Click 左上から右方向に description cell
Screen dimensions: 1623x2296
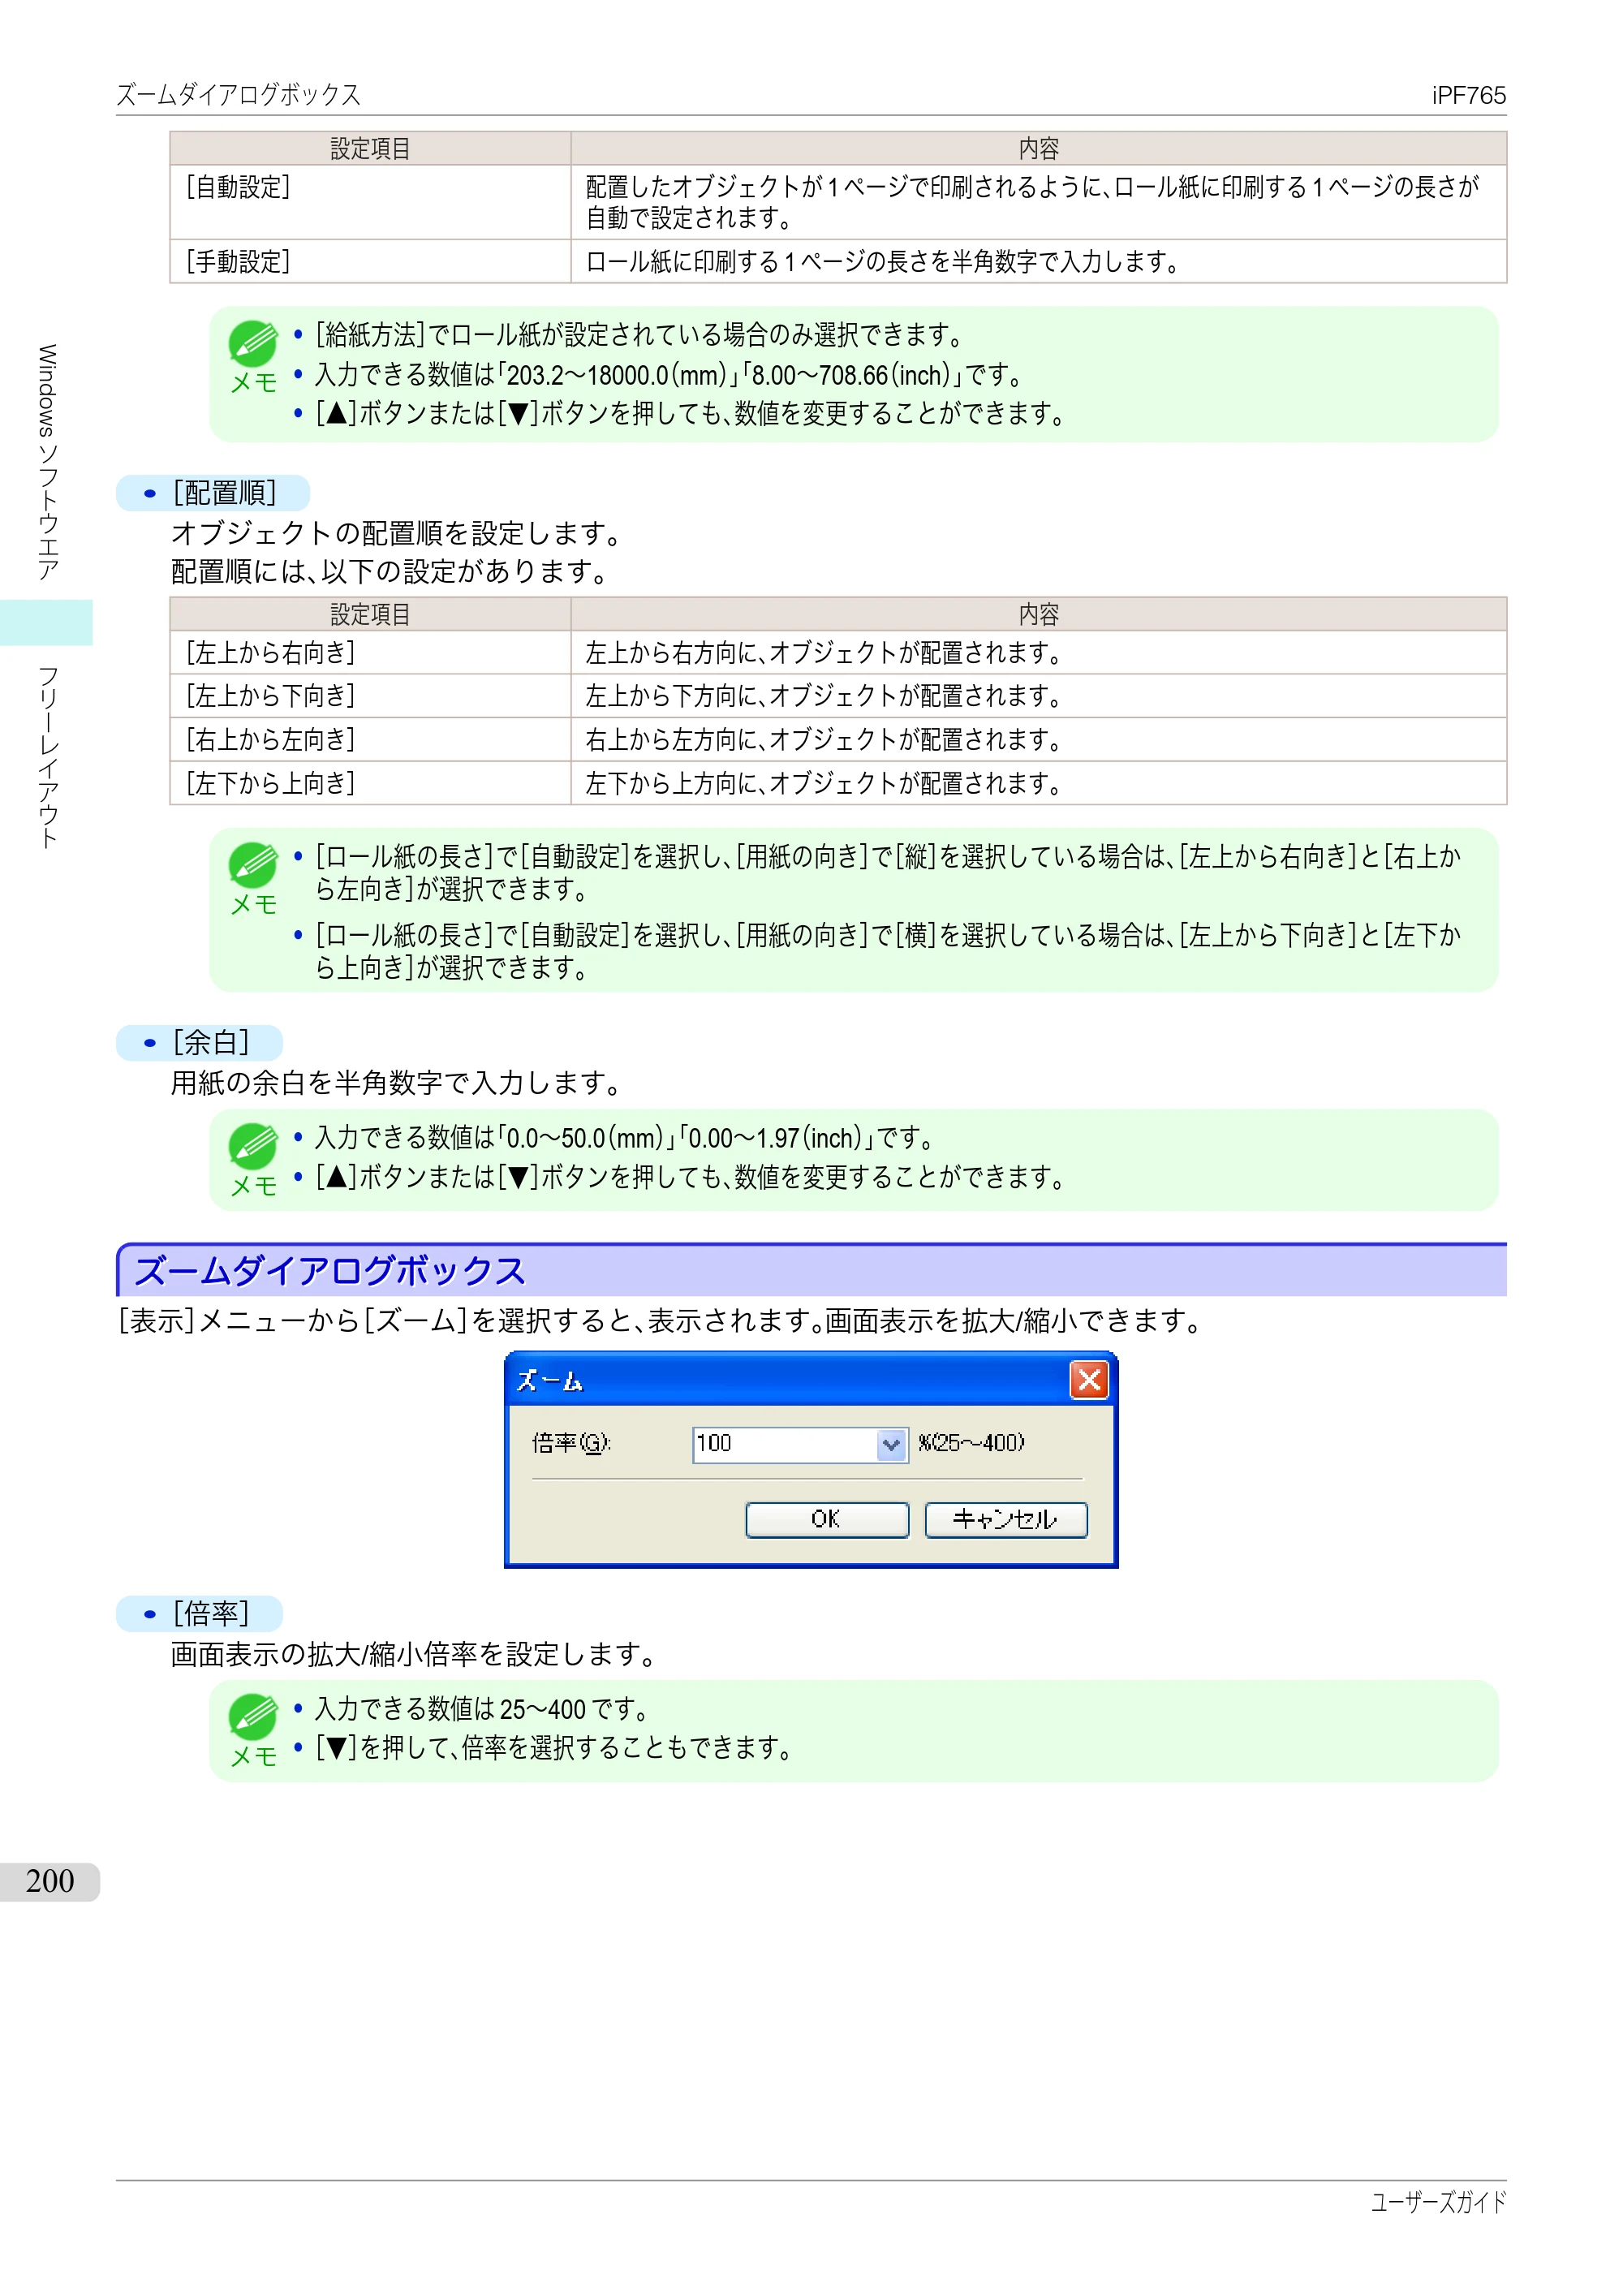pyautogui.click(x=1038, y=653)
